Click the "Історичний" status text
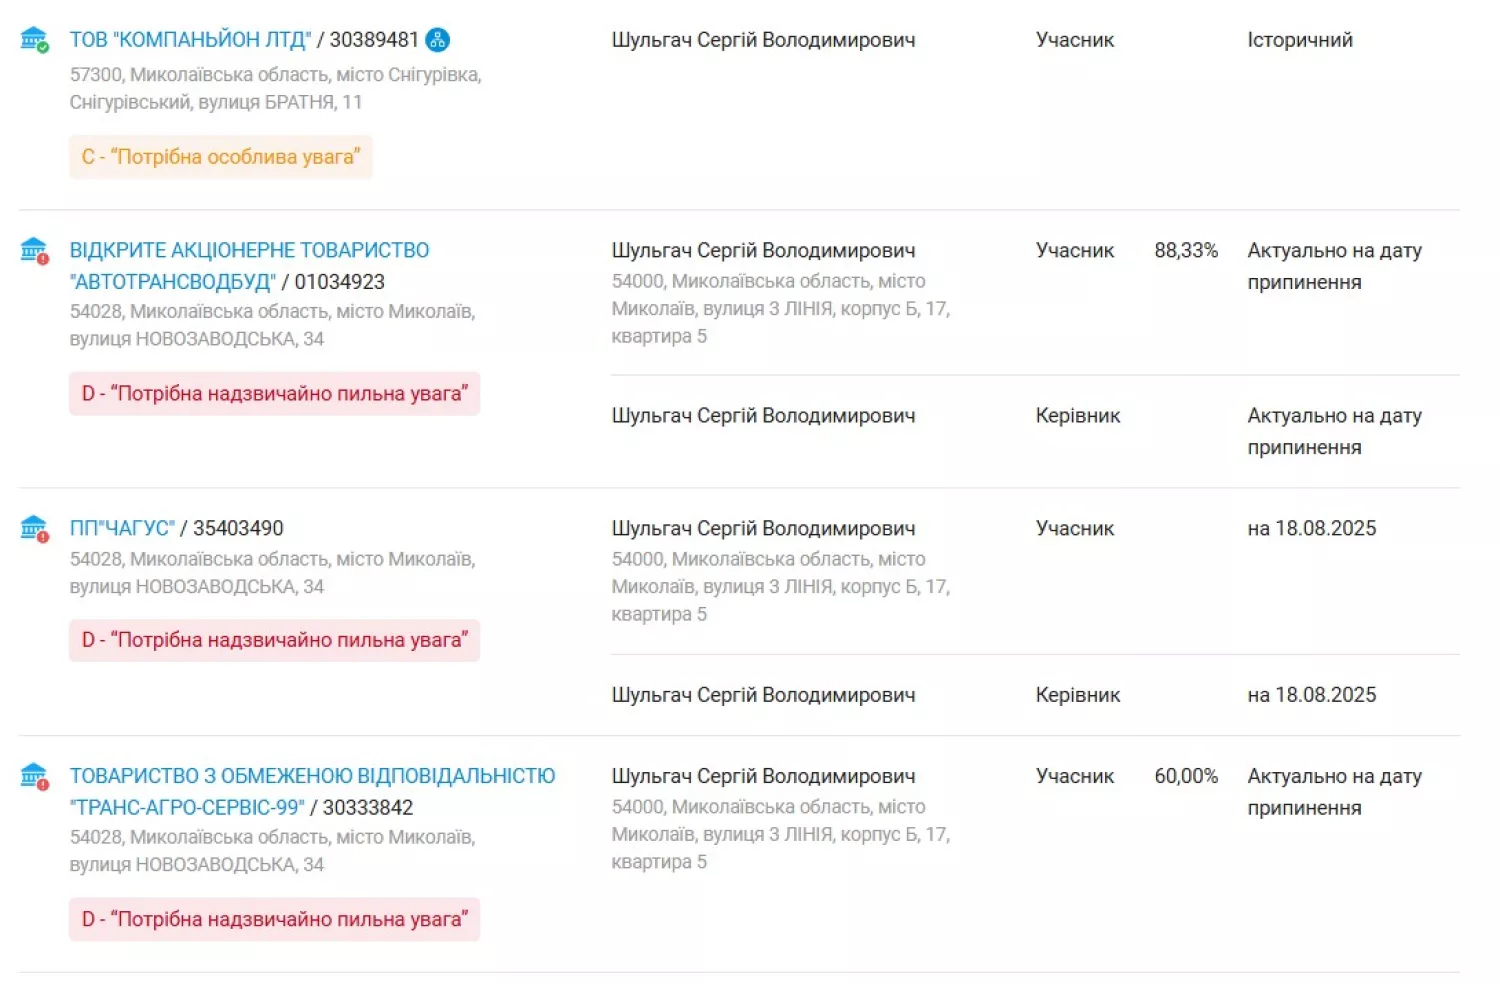 [1299, 40]
